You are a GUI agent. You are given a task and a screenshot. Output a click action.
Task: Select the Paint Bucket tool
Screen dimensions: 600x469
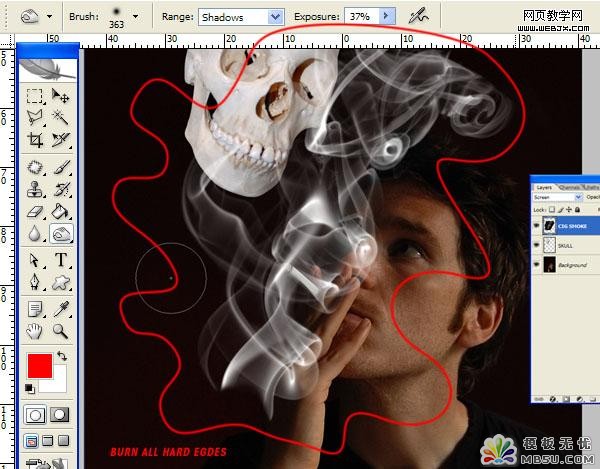(x=60, y=212)
